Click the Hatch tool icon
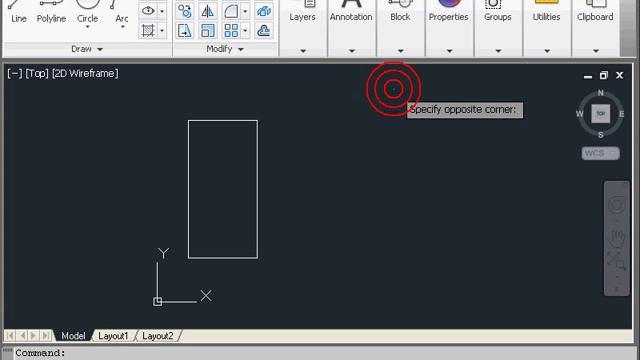The image size is (640, 360). pos(148,30)
